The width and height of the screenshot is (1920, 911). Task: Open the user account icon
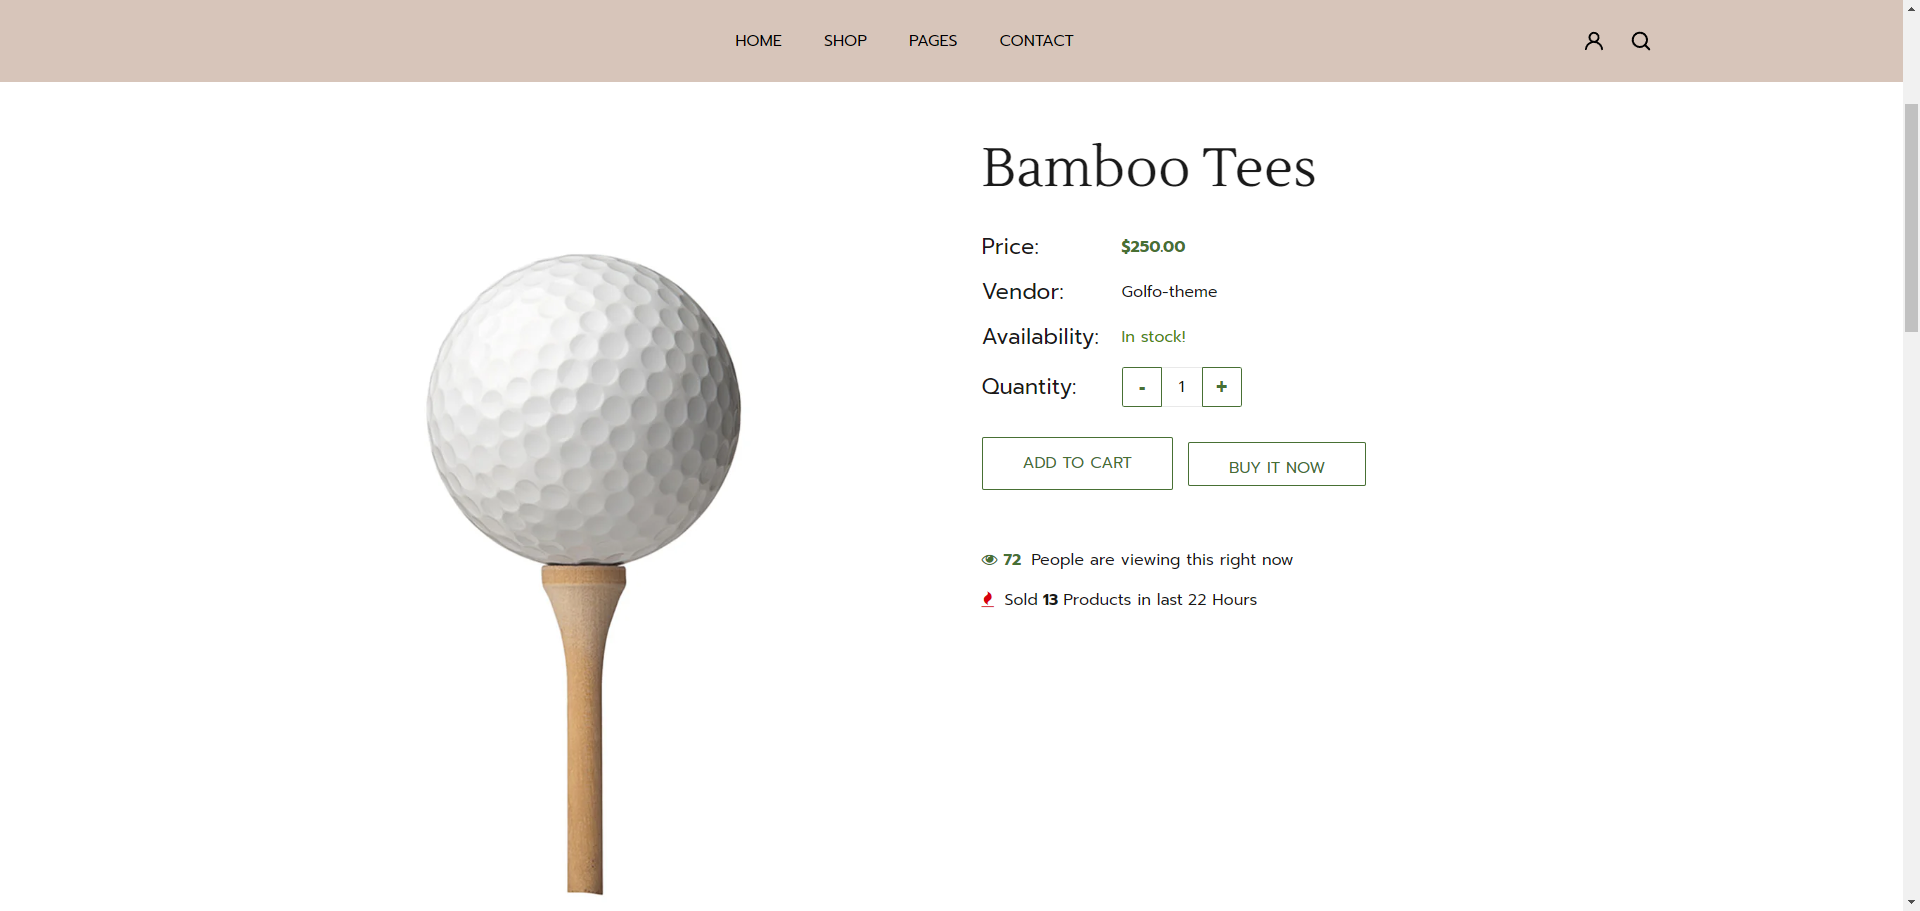[x=1593, y=41]
